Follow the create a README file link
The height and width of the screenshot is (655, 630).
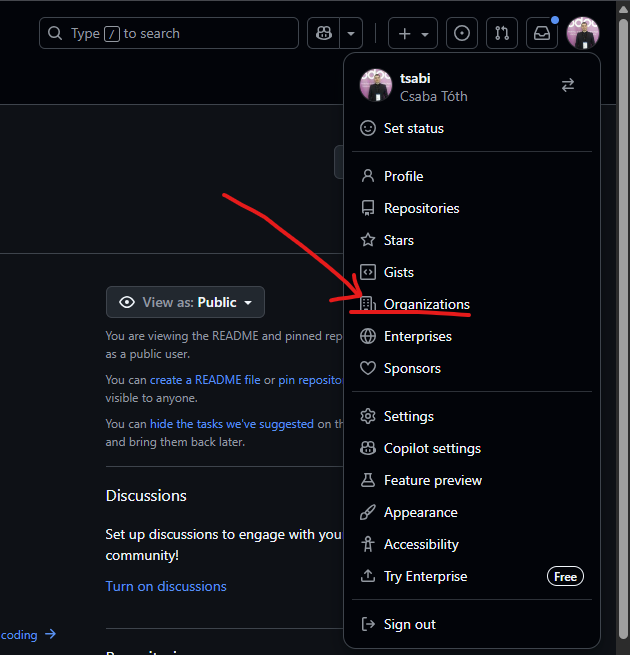205,380
